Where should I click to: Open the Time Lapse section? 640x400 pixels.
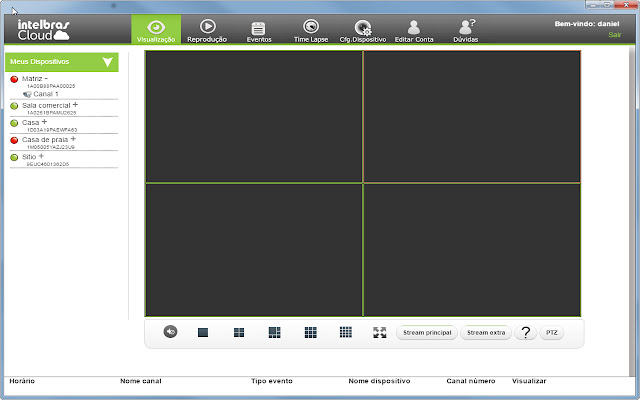point(310,30)
